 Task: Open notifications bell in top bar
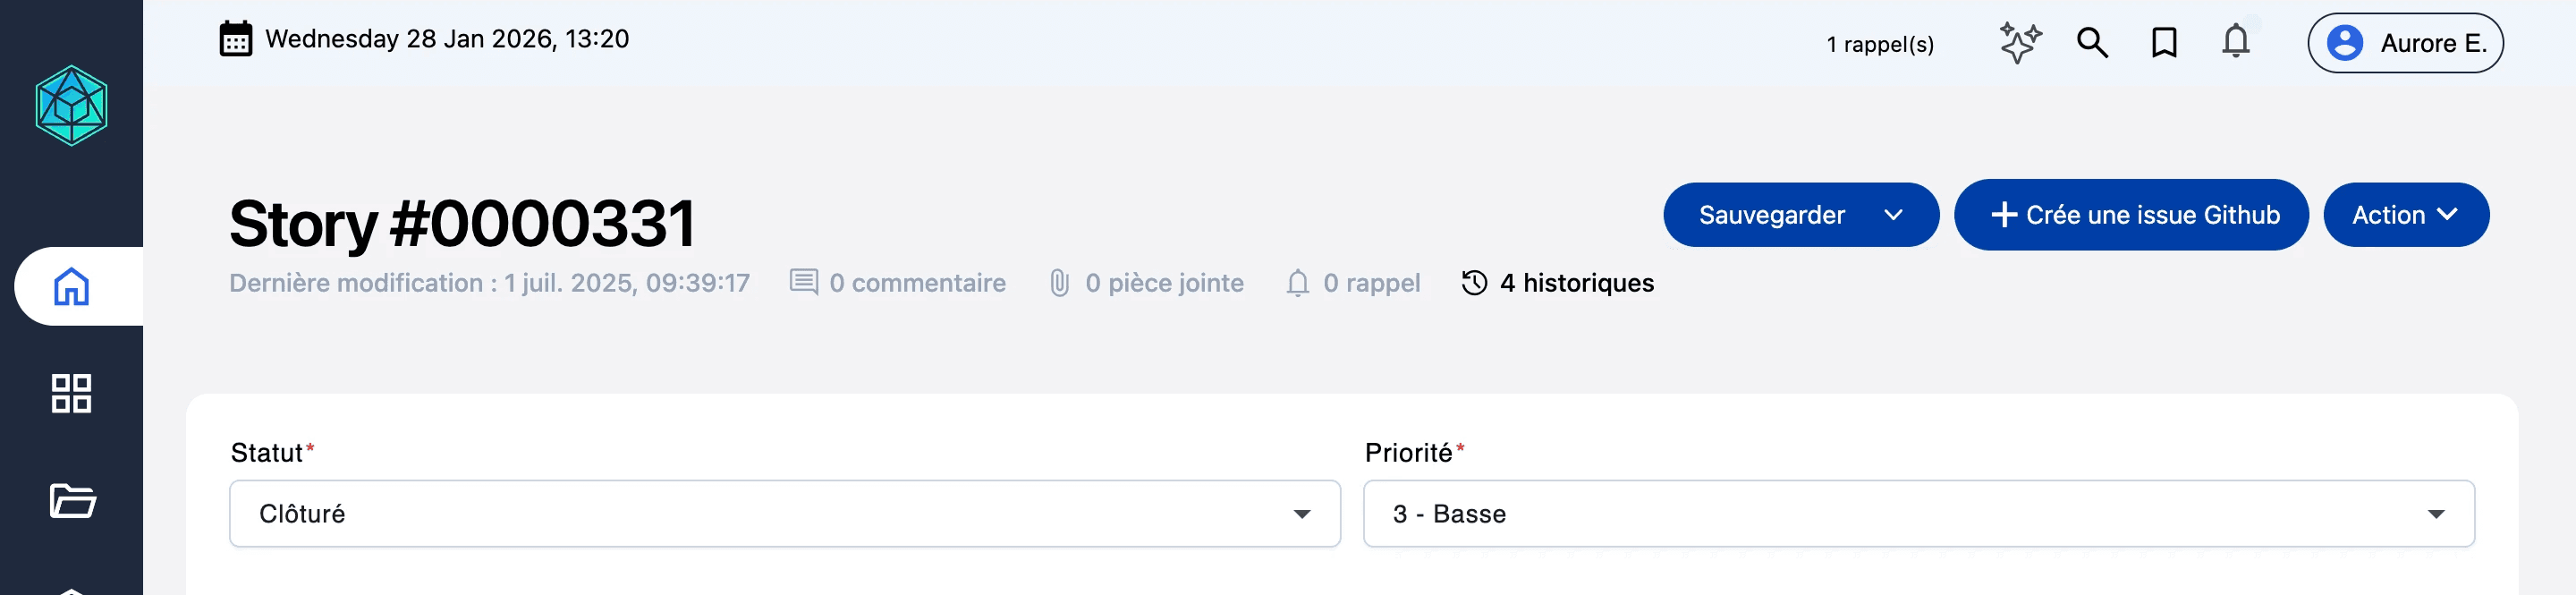pos(2236,42)
